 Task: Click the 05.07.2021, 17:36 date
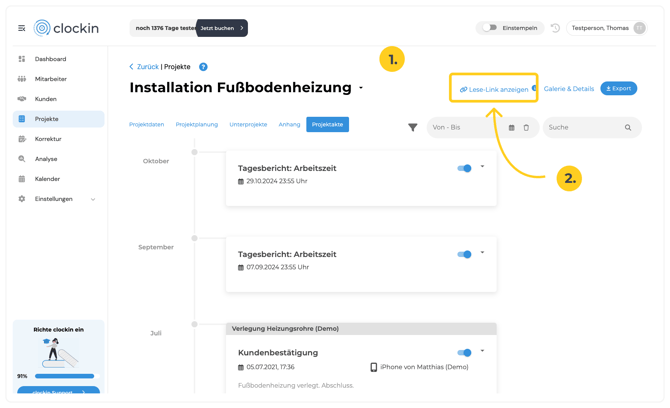(x=270, y=367)
